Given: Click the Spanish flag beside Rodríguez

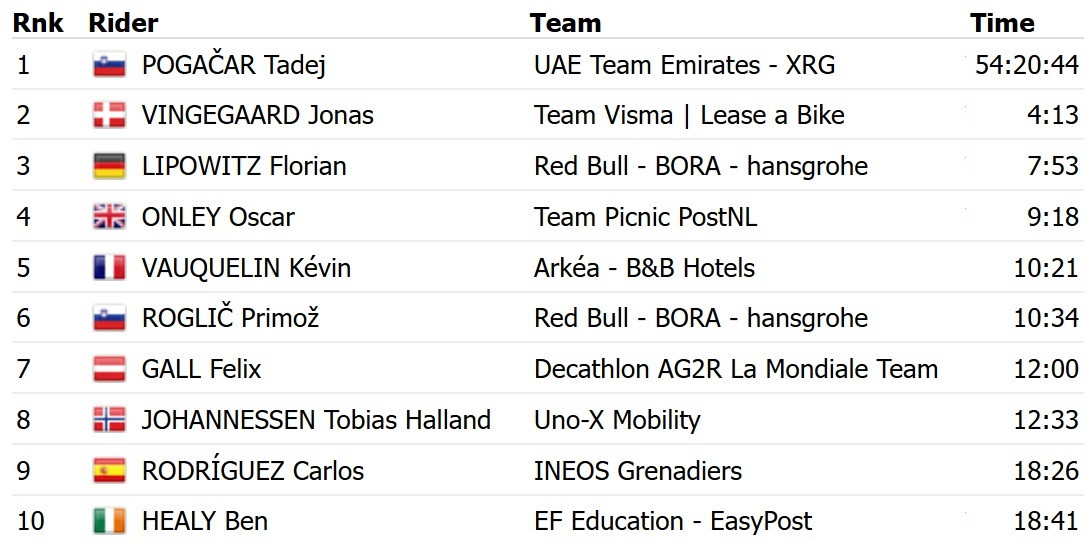Looking at the screenshot, I should click(109, 470).
